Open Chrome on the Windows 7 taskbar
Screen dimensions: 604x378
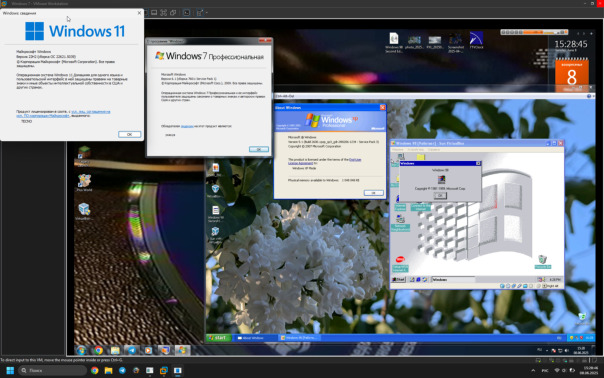[x=99, y=350]
